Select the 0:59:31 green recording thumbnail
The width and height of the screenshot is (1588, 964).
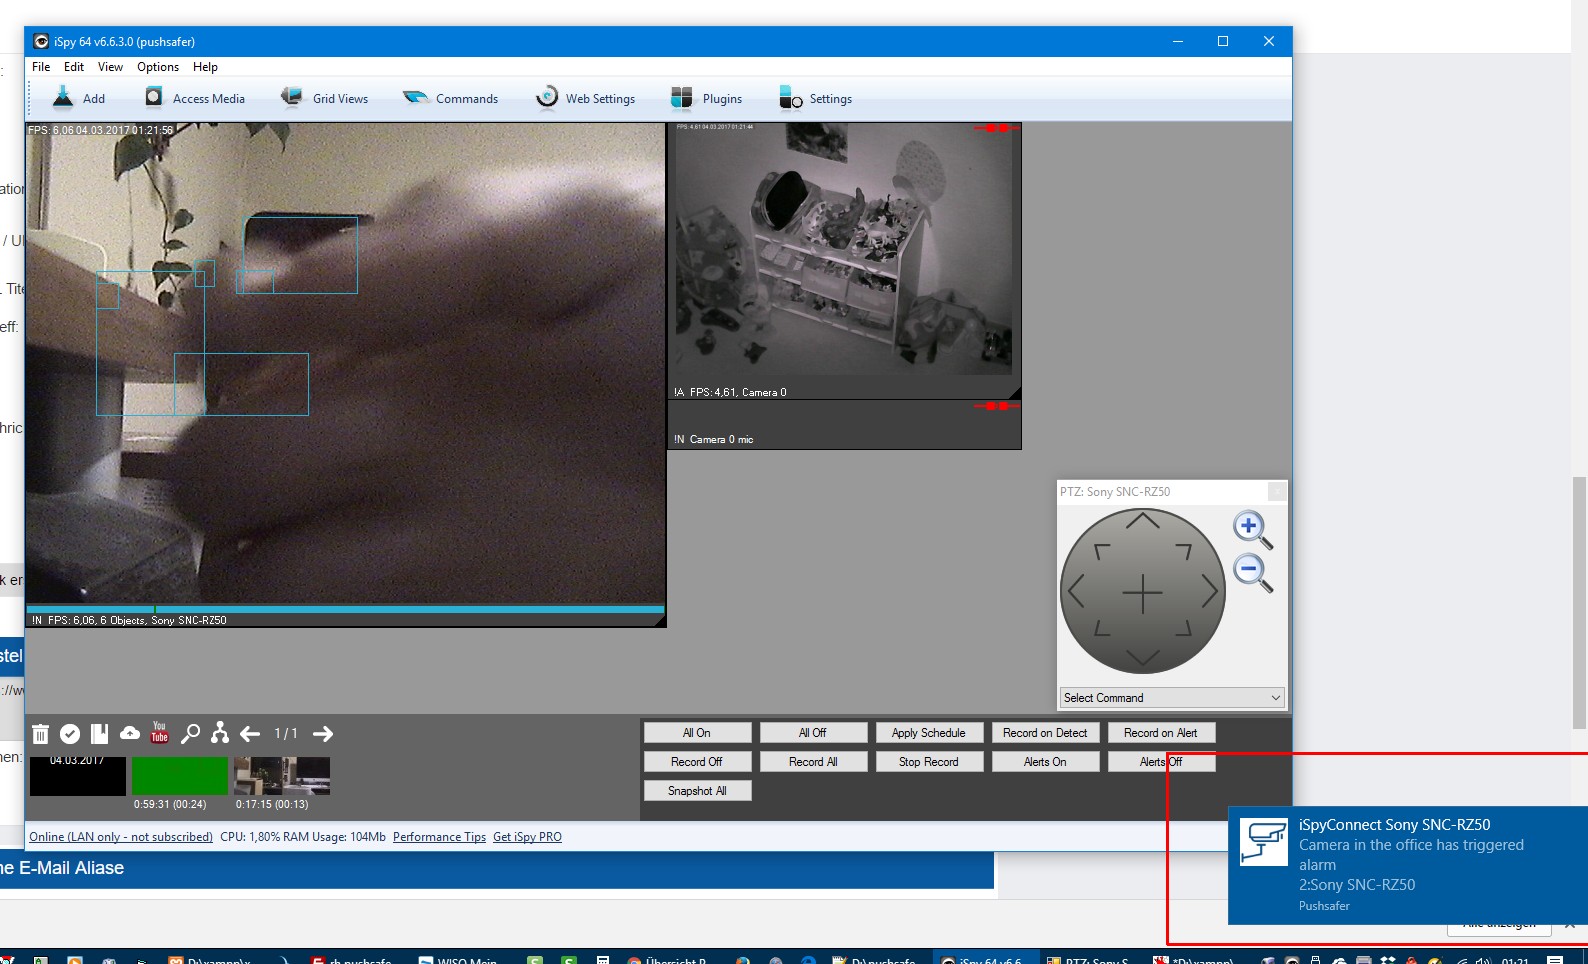click(180, 776)
